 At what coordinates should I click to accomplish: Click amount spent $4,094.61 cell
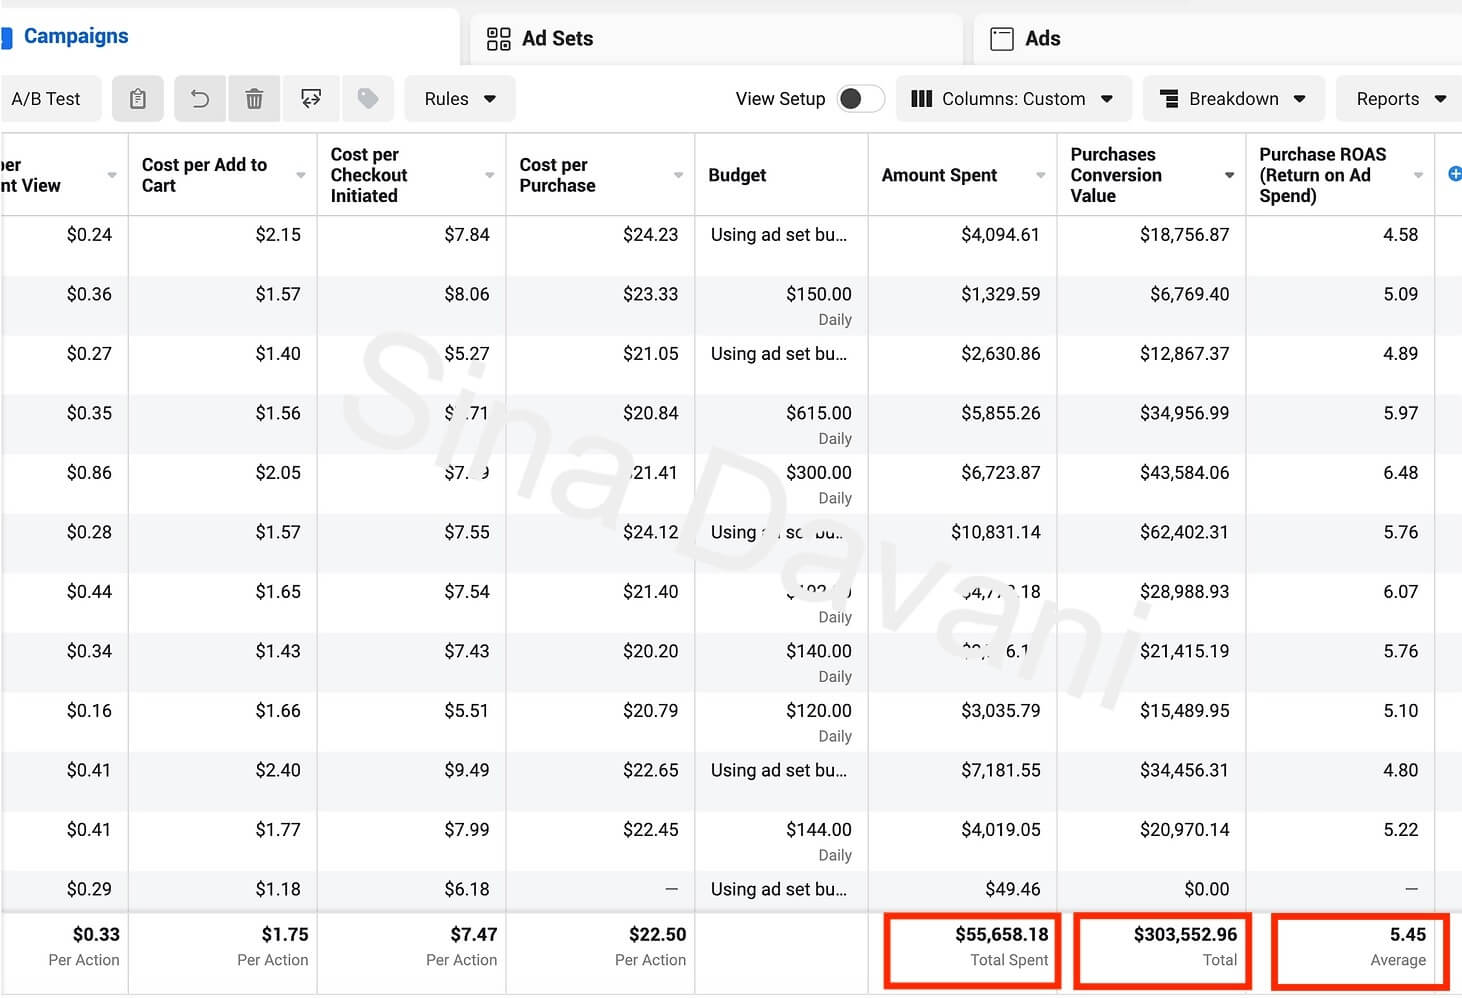click(x=1000, y=235)
